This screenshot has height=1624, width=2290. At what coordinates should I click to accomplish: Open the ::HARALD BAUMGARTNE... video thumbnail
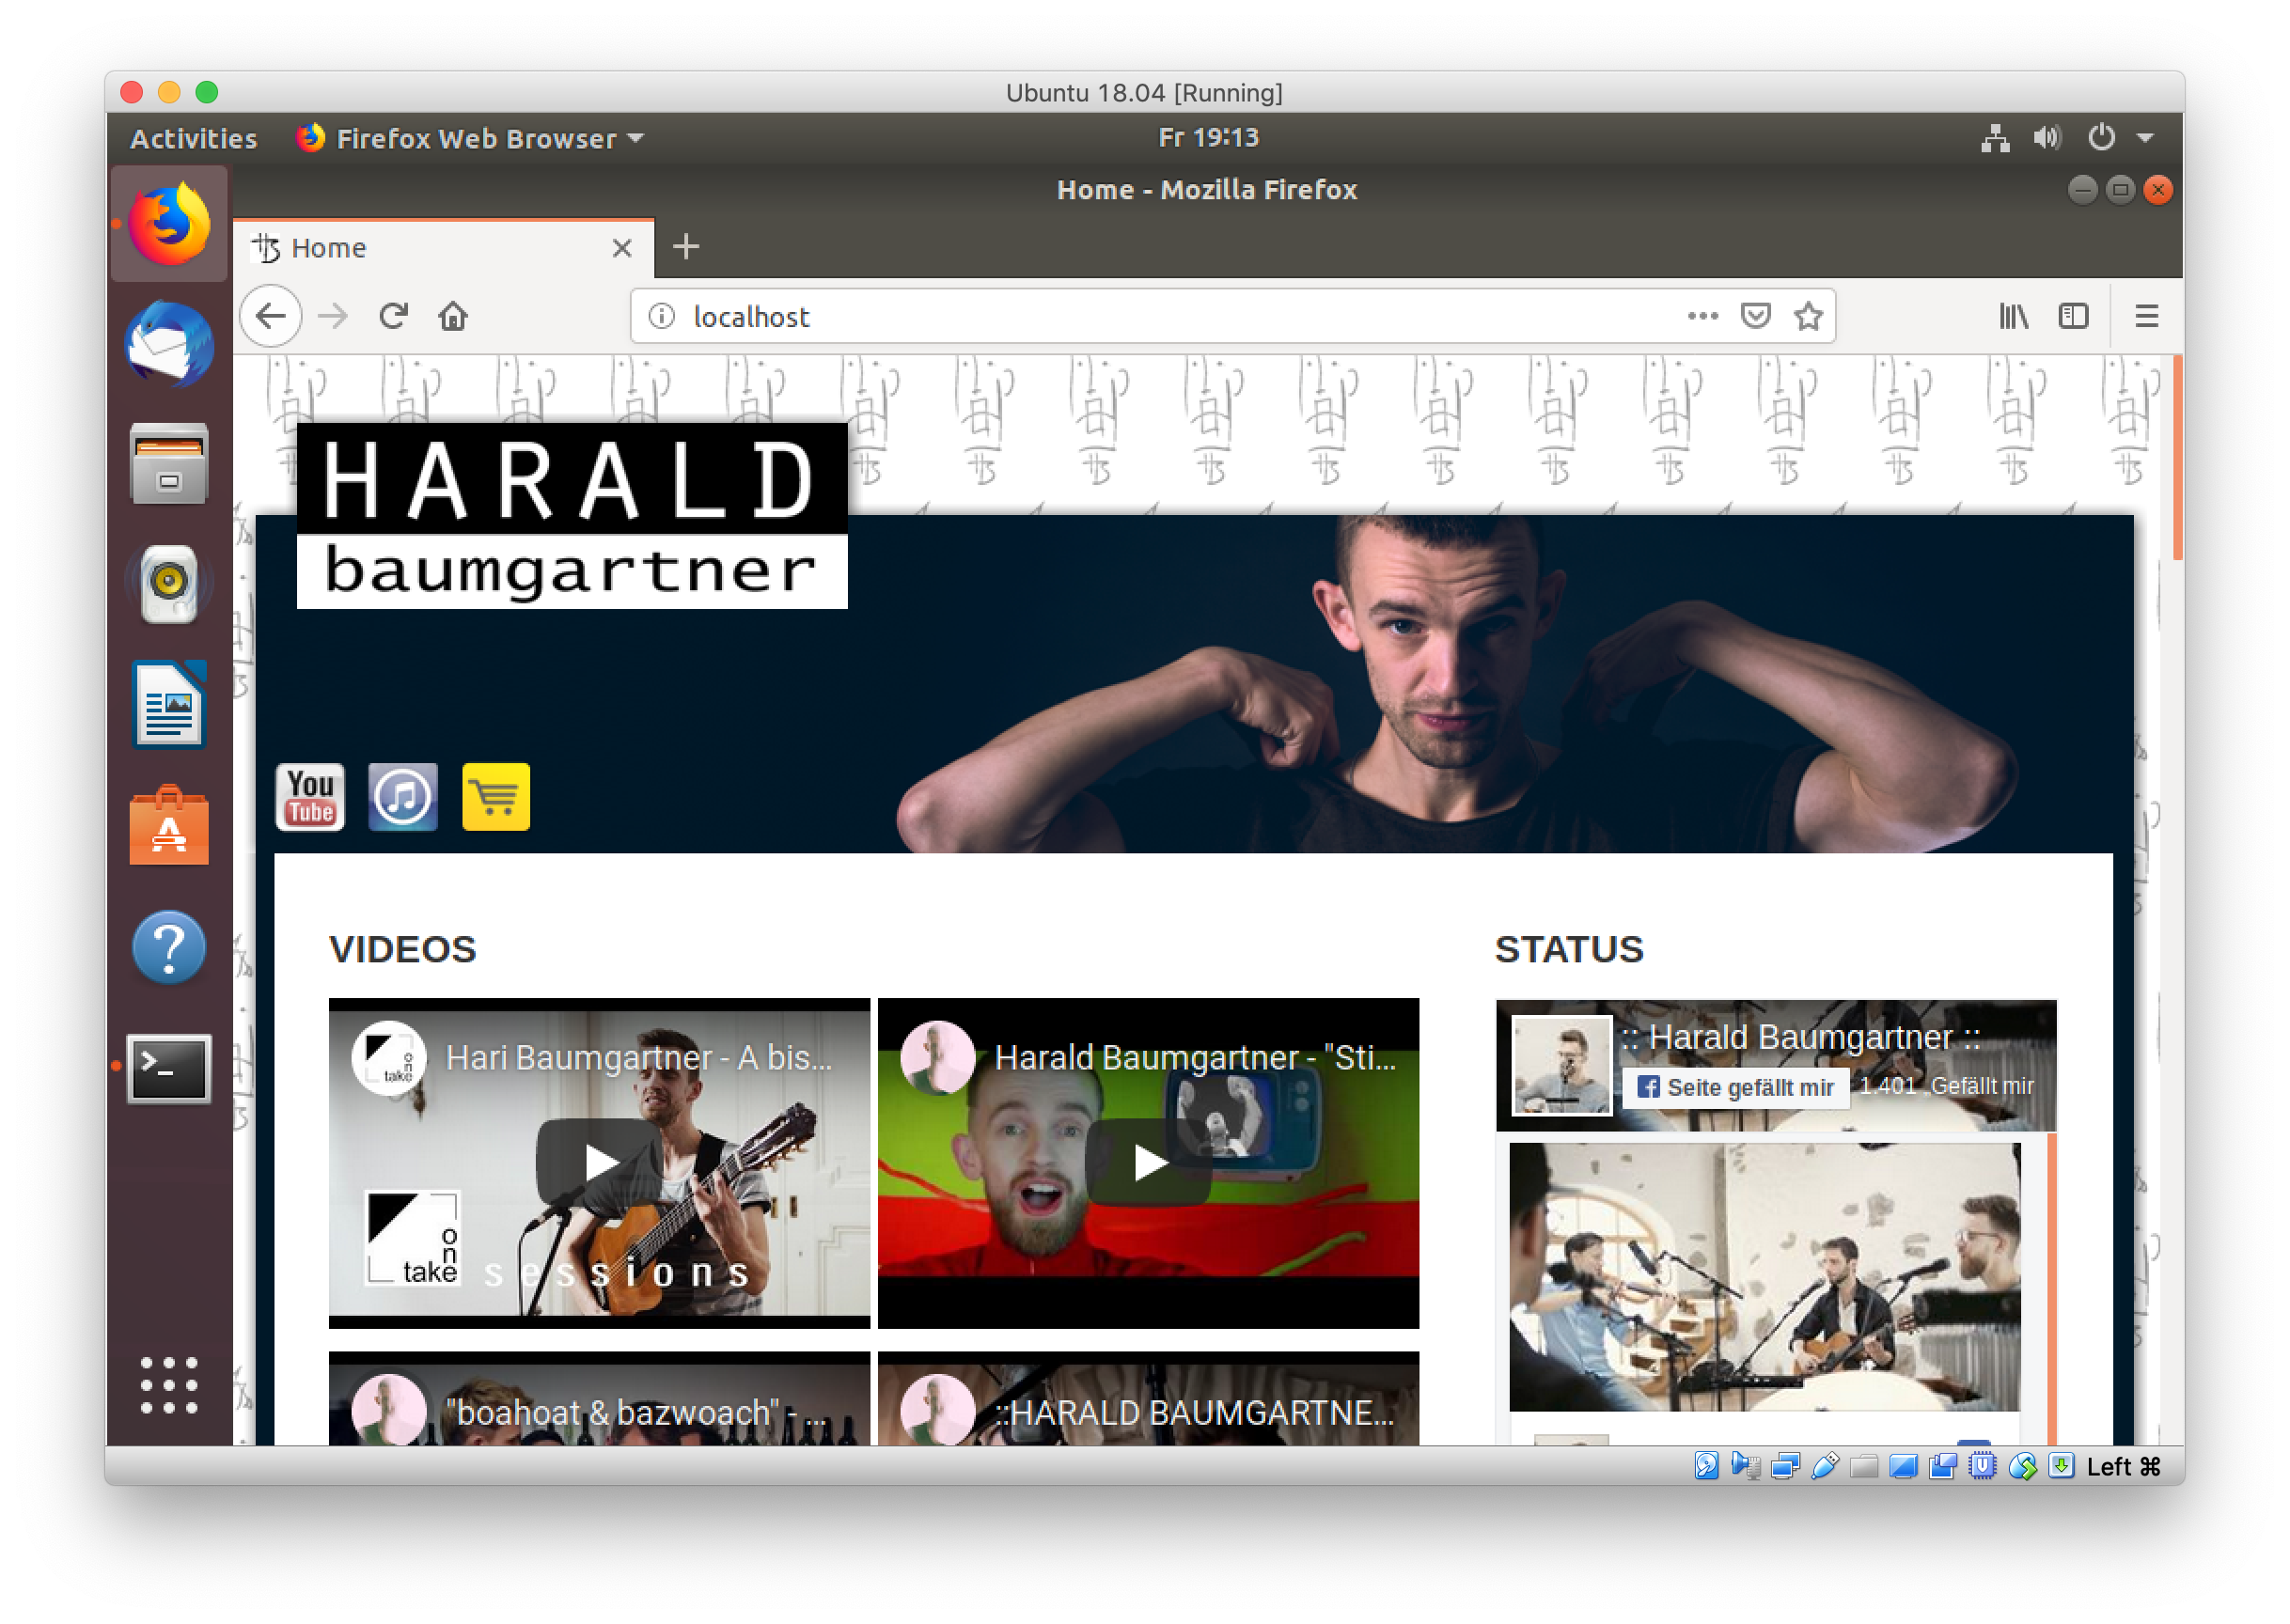pyautogui.click(x=1148, y=1399)
